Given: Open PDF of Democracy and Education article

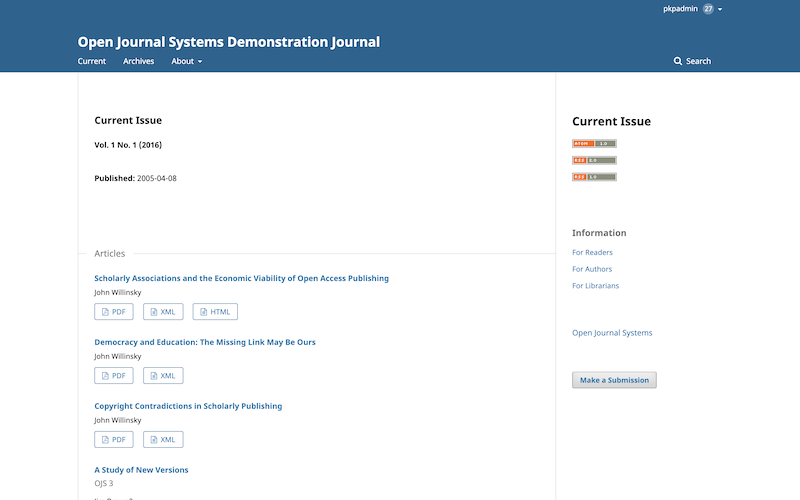Looking at the screenshot, I should tap(113, 376).
